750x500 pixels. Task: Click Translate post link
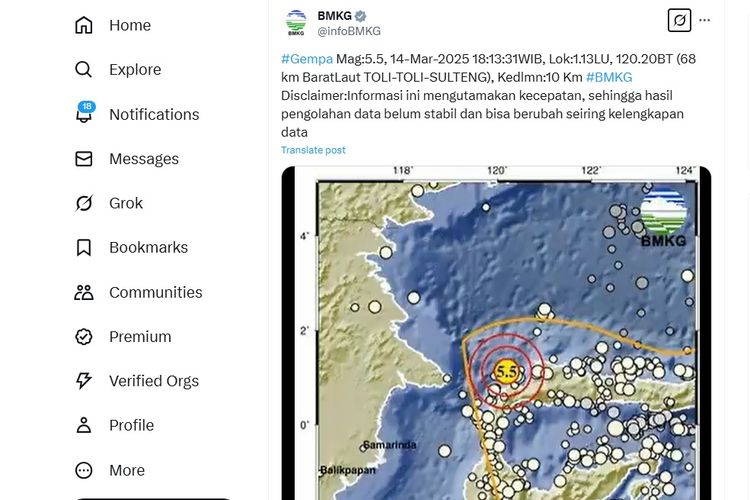click(313, 150)
